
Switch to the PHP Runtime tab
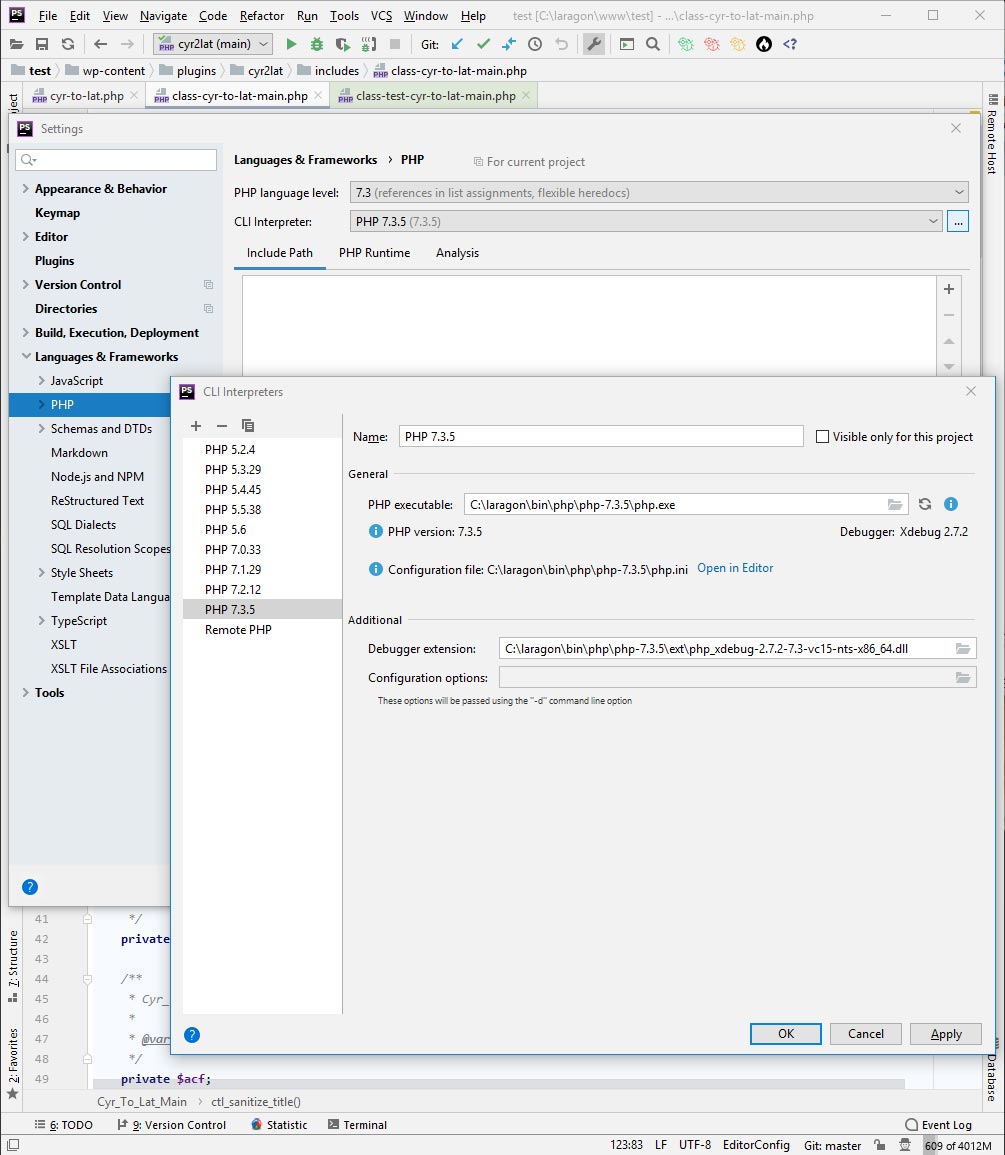374,253
